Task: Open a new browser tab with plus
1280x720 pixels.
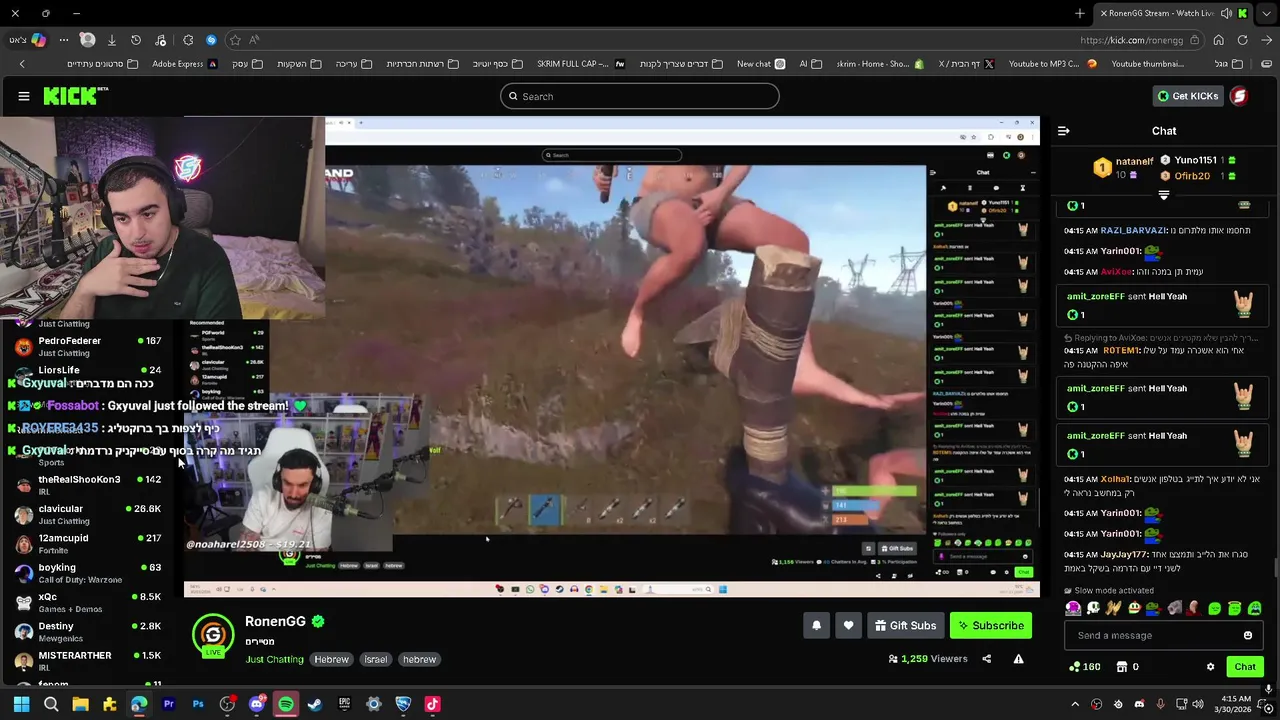Action: coord(1079,13)
